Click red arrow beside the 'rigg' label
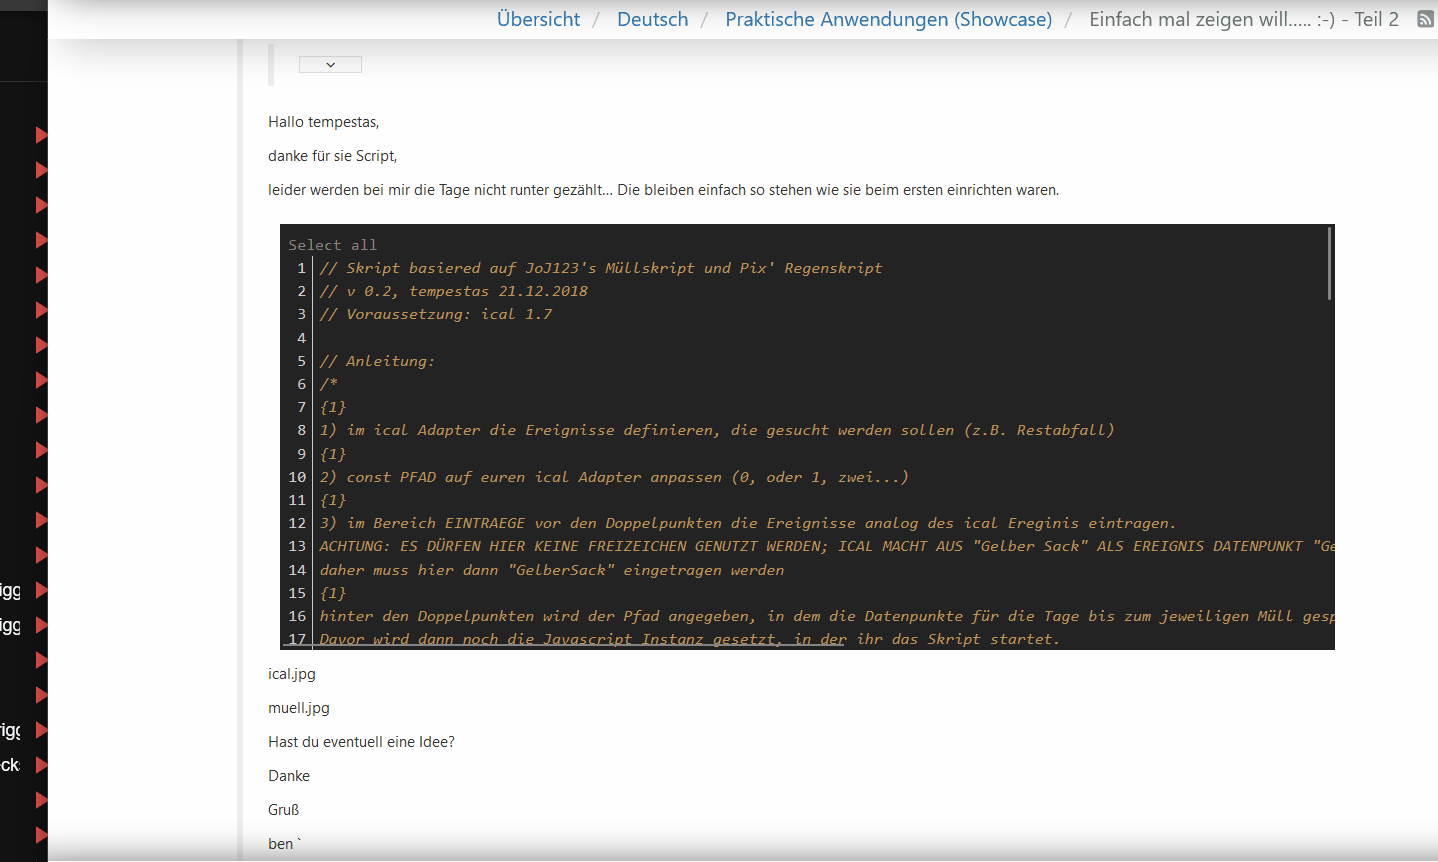The width and height of the screenshot is (1438, 862). [41, 730]
